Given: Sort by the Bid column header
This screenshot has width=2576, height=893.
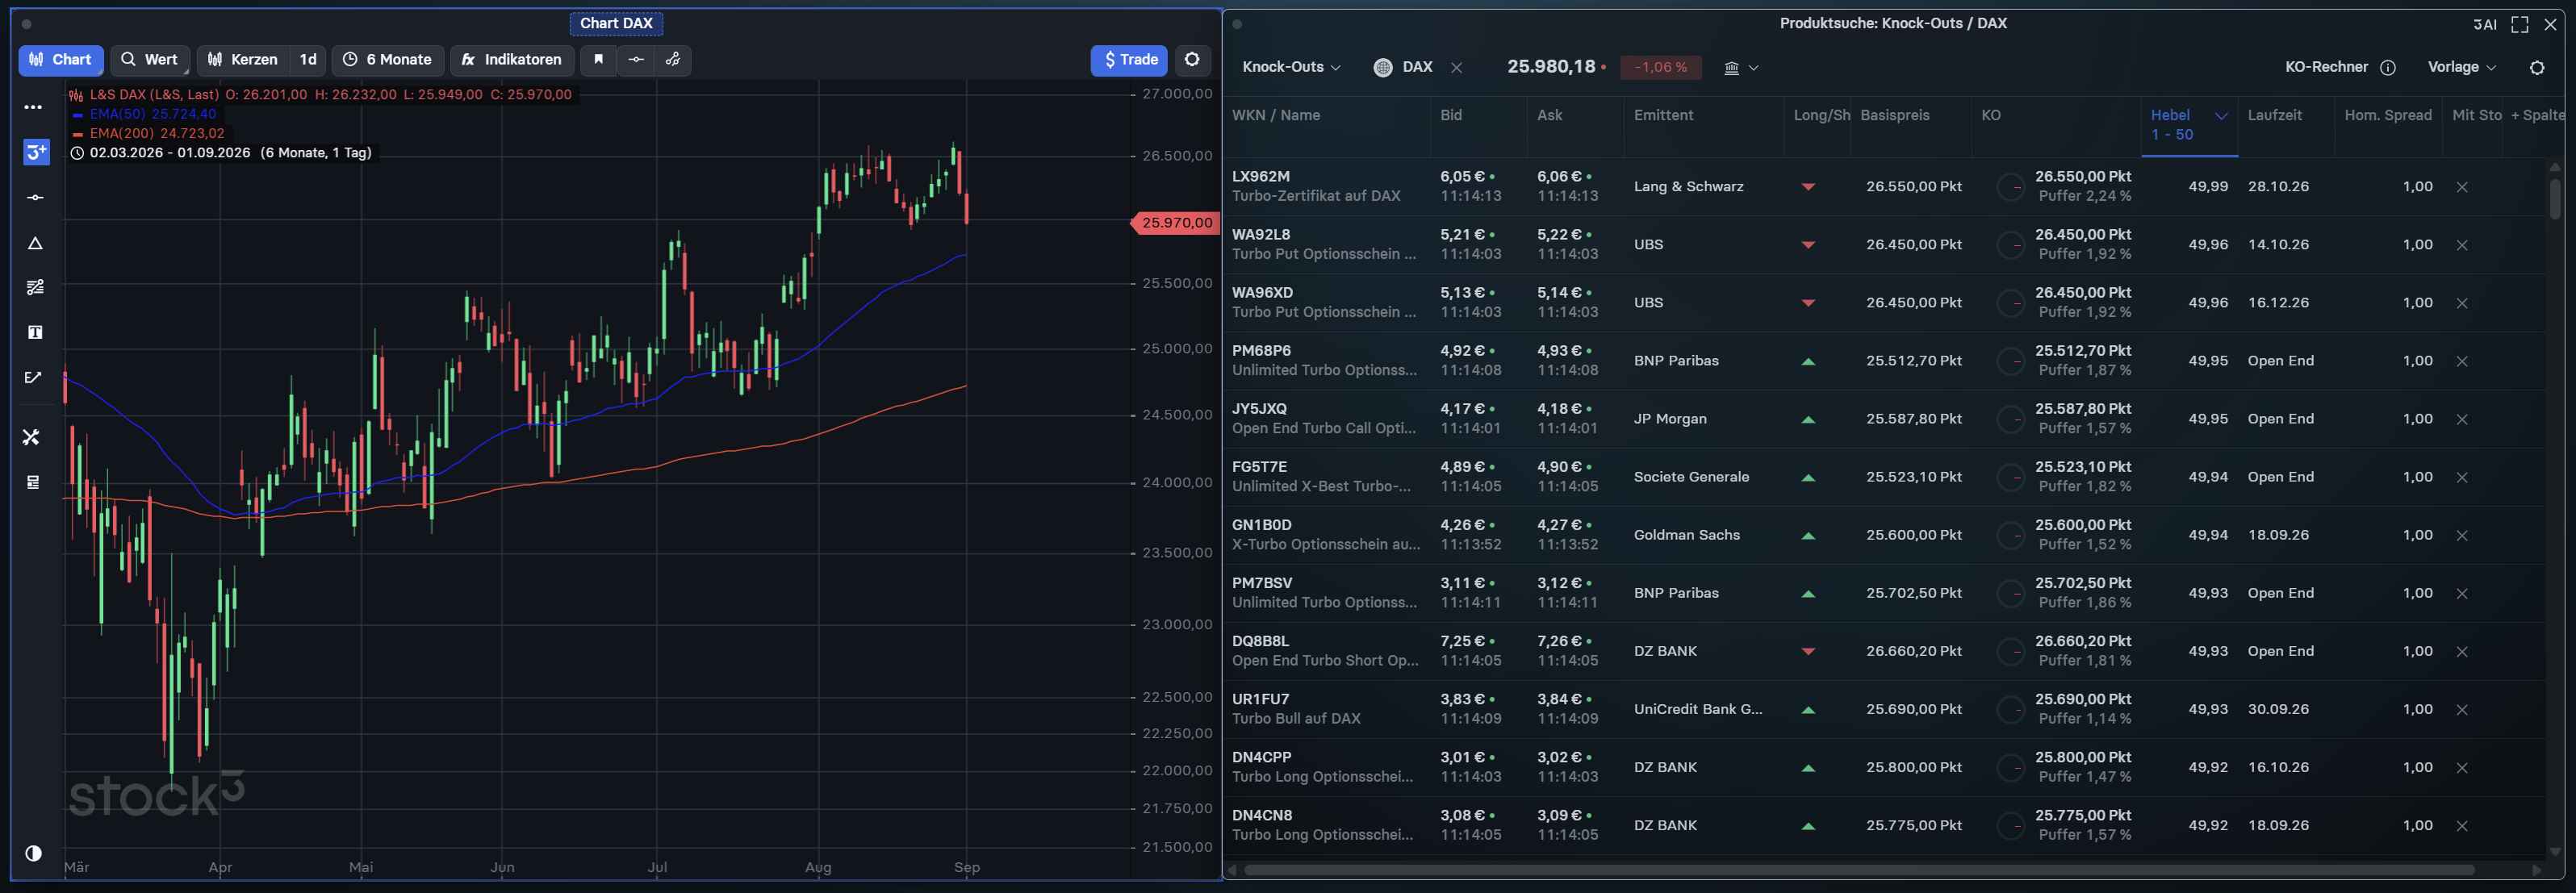Looking at the screenshot, I should pos(1451,115).
